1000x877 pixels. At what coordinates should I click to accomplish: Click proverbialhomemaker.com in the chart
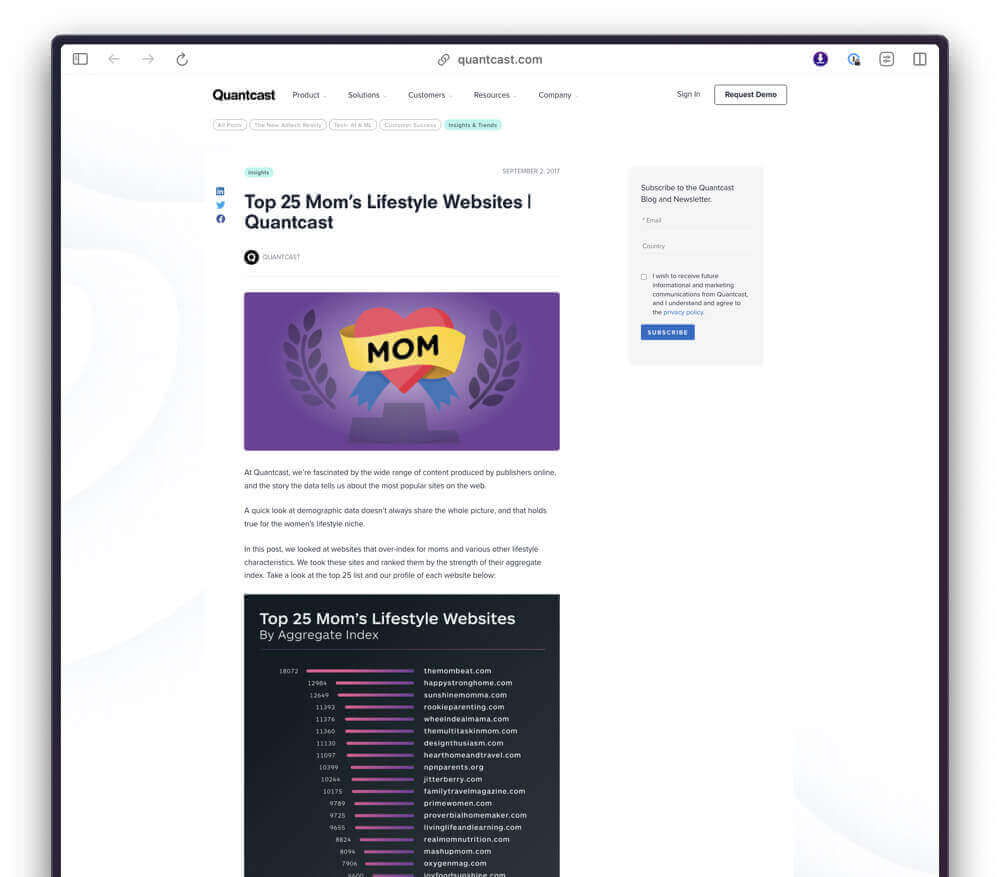(x=475, y=816)
